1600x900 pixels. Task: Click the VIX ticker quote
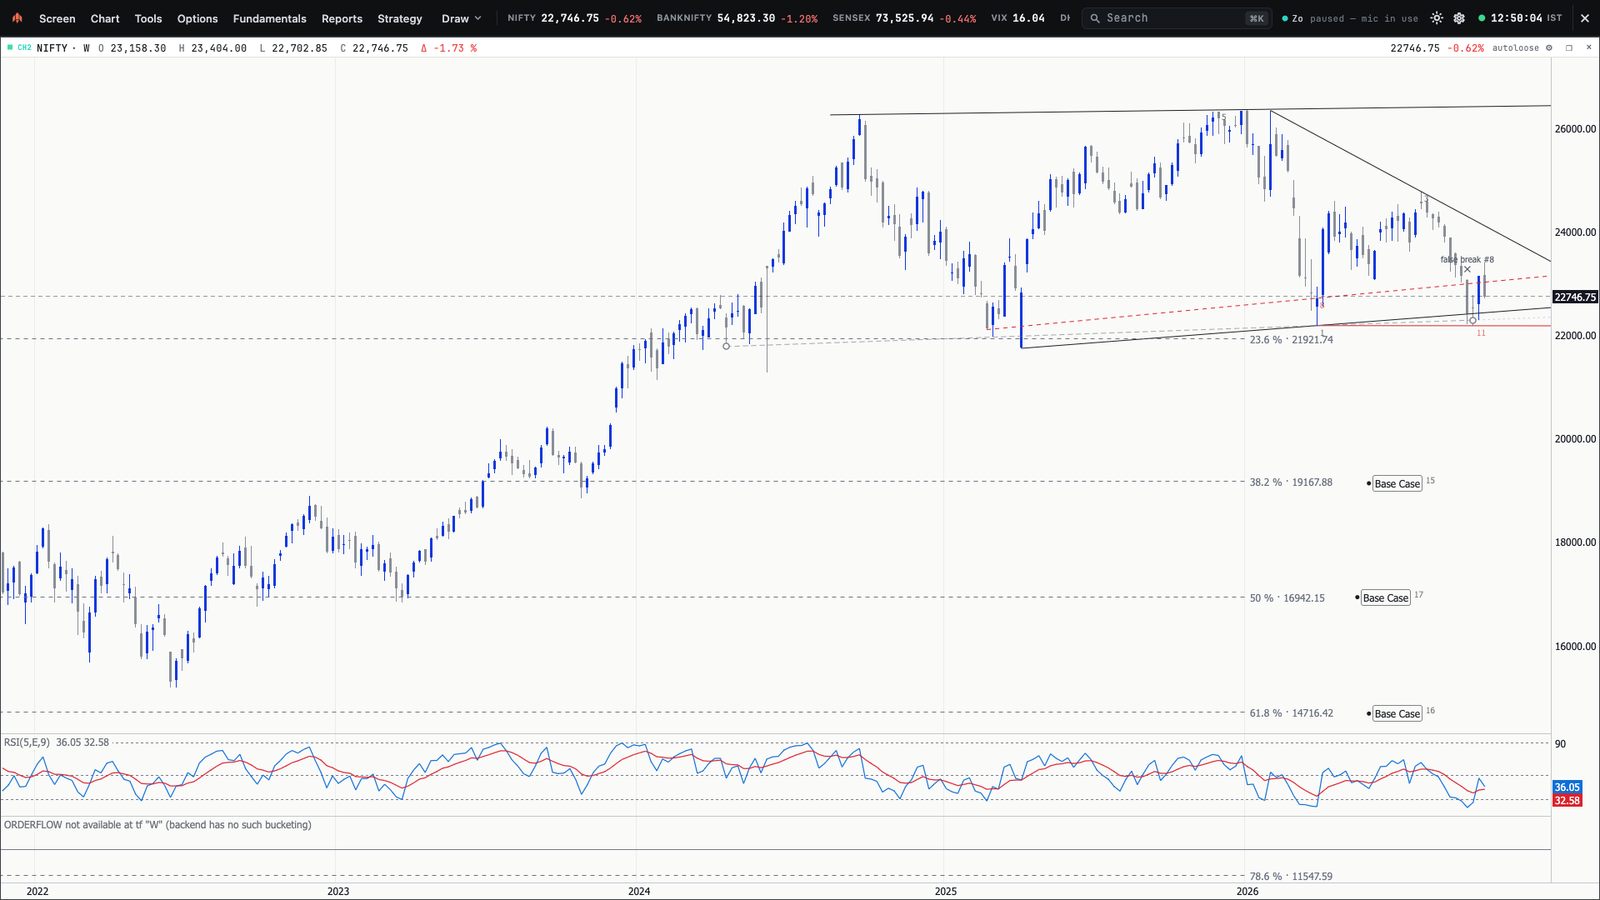pos(1018,18)
